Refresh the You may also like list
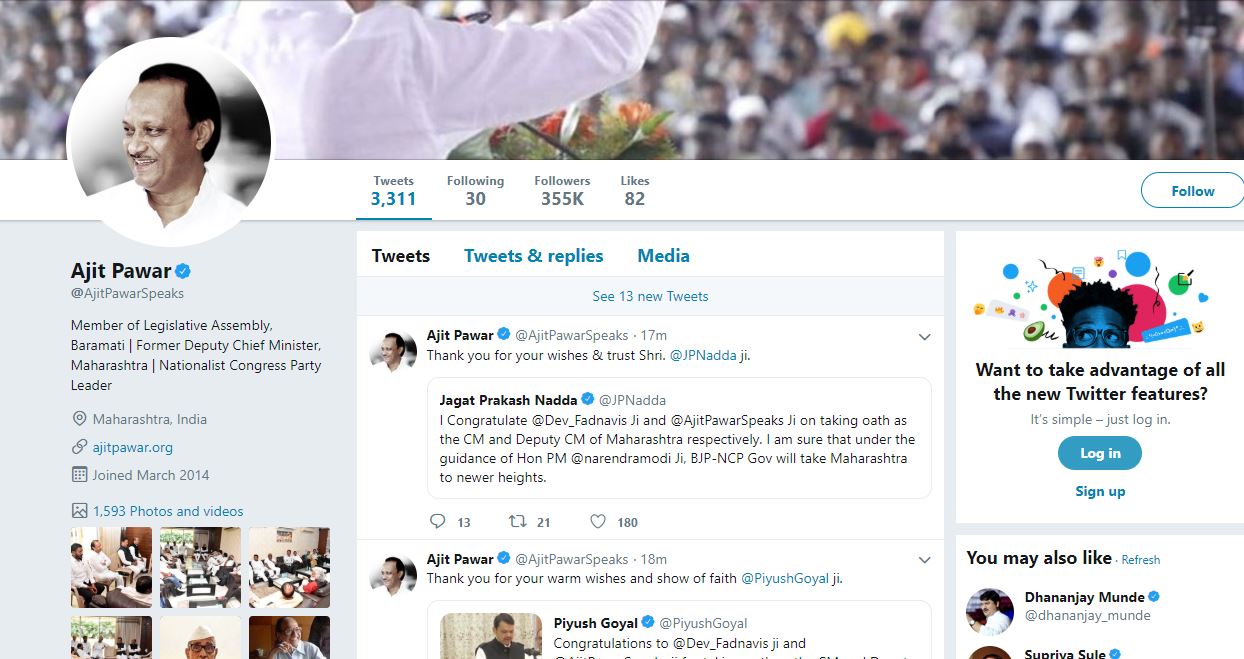 point(1141,560)
